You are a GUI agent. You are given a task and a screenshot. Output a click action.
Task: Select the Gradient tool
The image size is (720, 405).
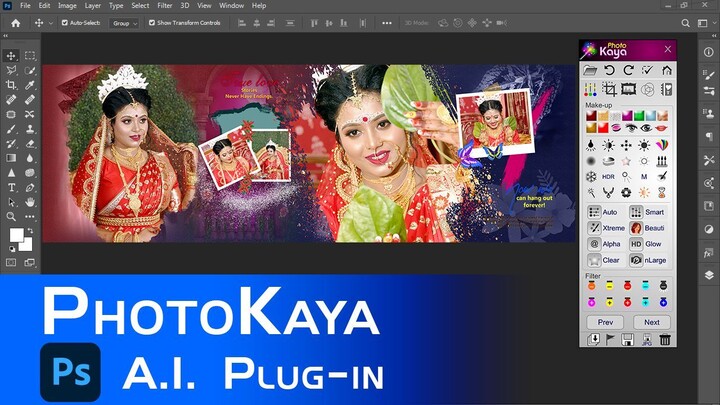[11, 158]
